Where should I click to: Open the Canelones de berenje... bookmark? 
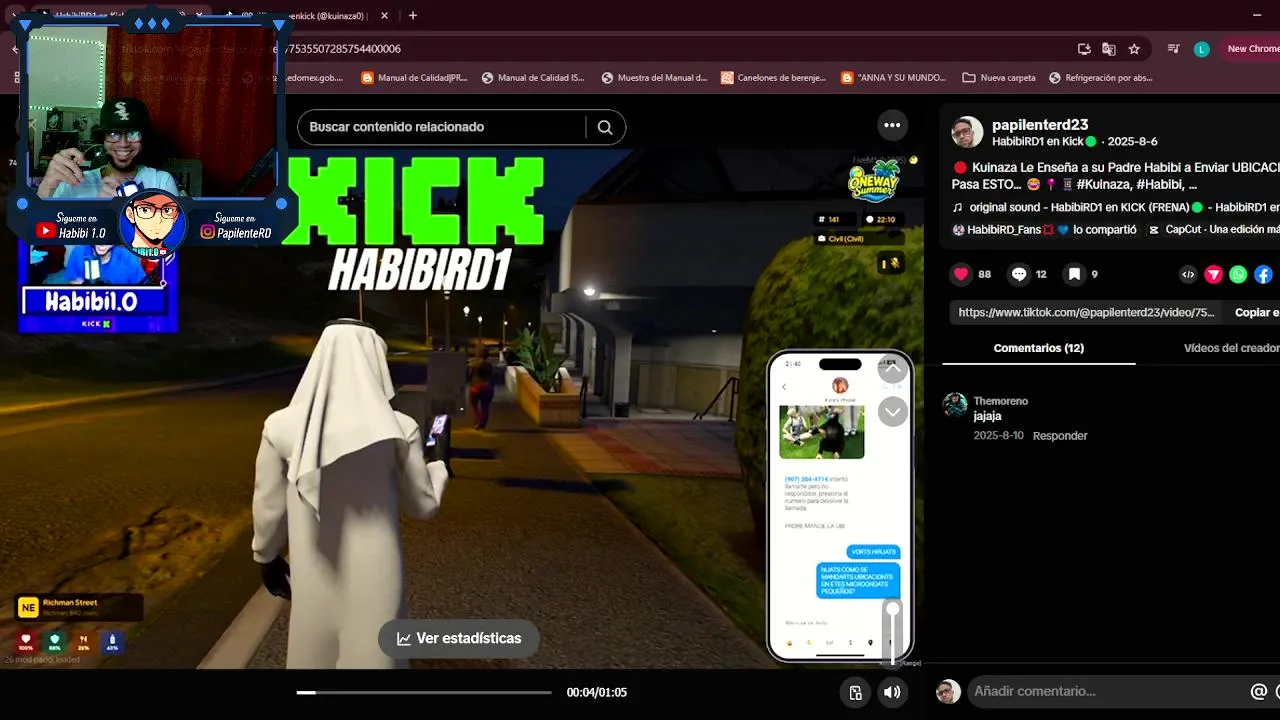(774, 77)
